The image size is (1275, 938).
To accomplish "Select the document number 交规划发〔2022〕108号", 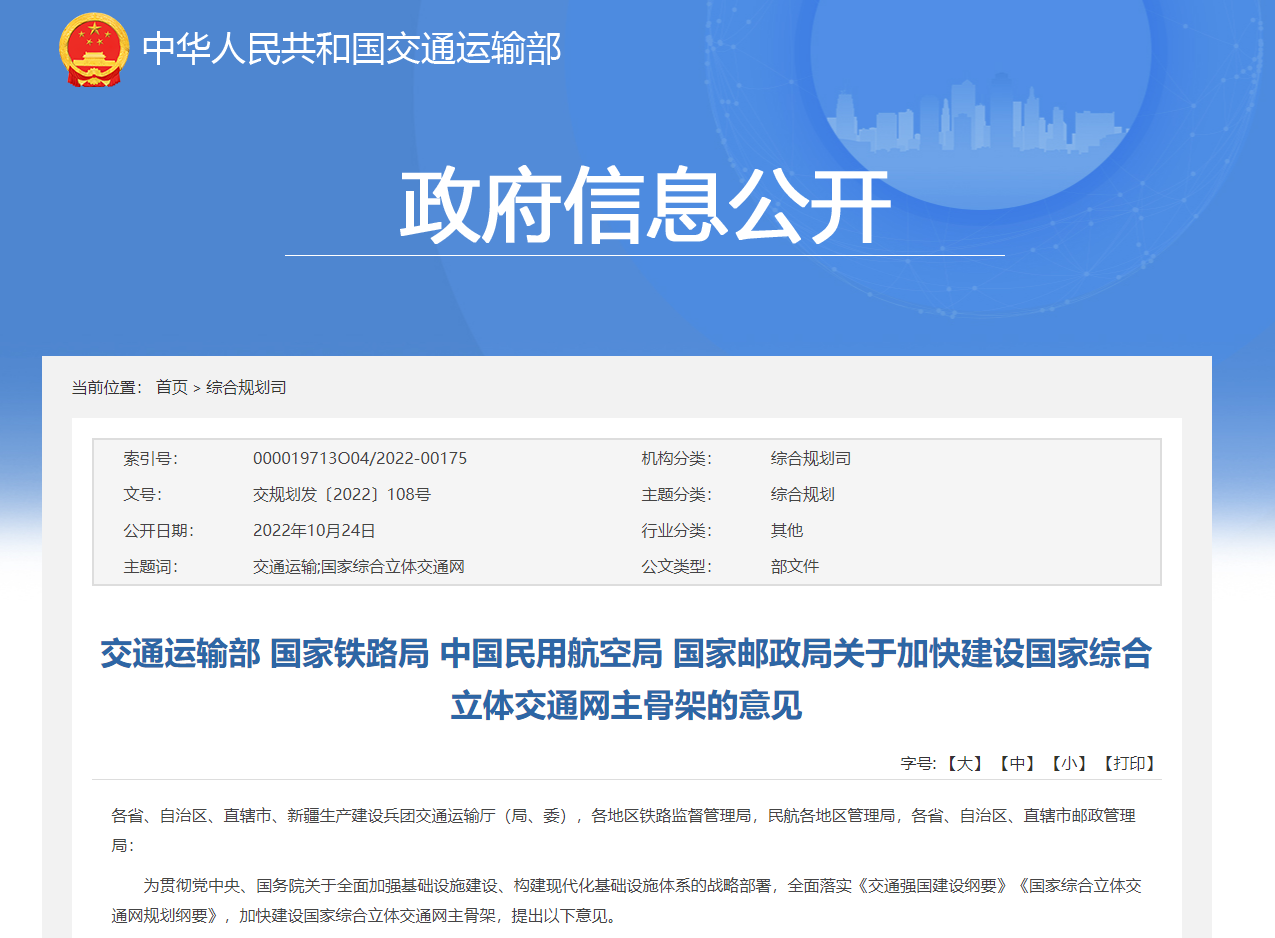I will [341, 495].
